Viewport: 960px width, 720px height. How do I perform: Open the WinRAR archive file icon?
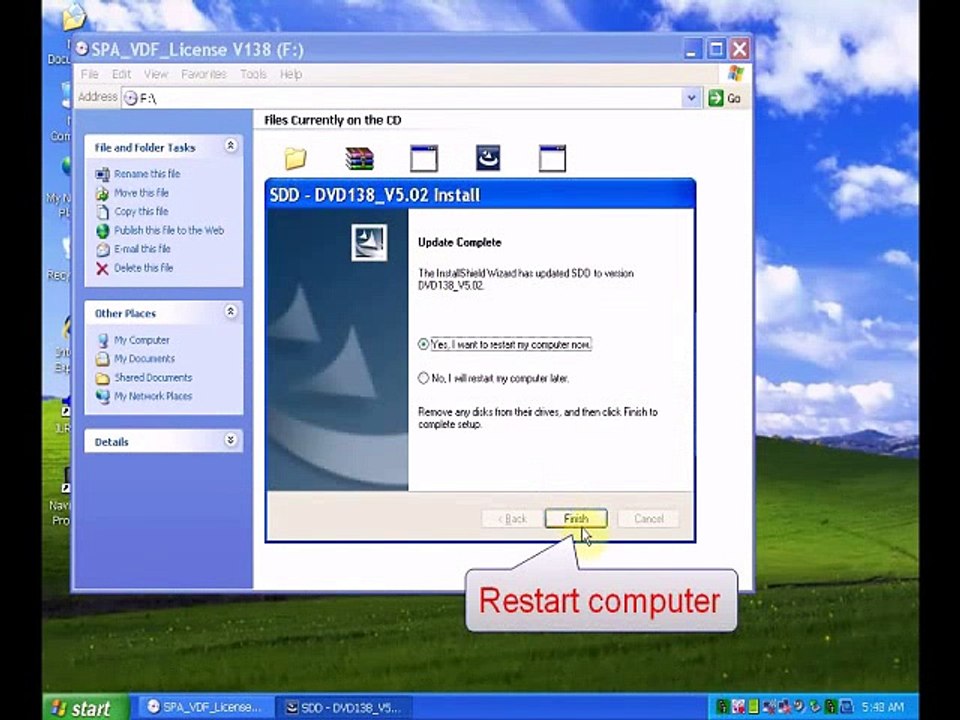click(x=359, y=158)
